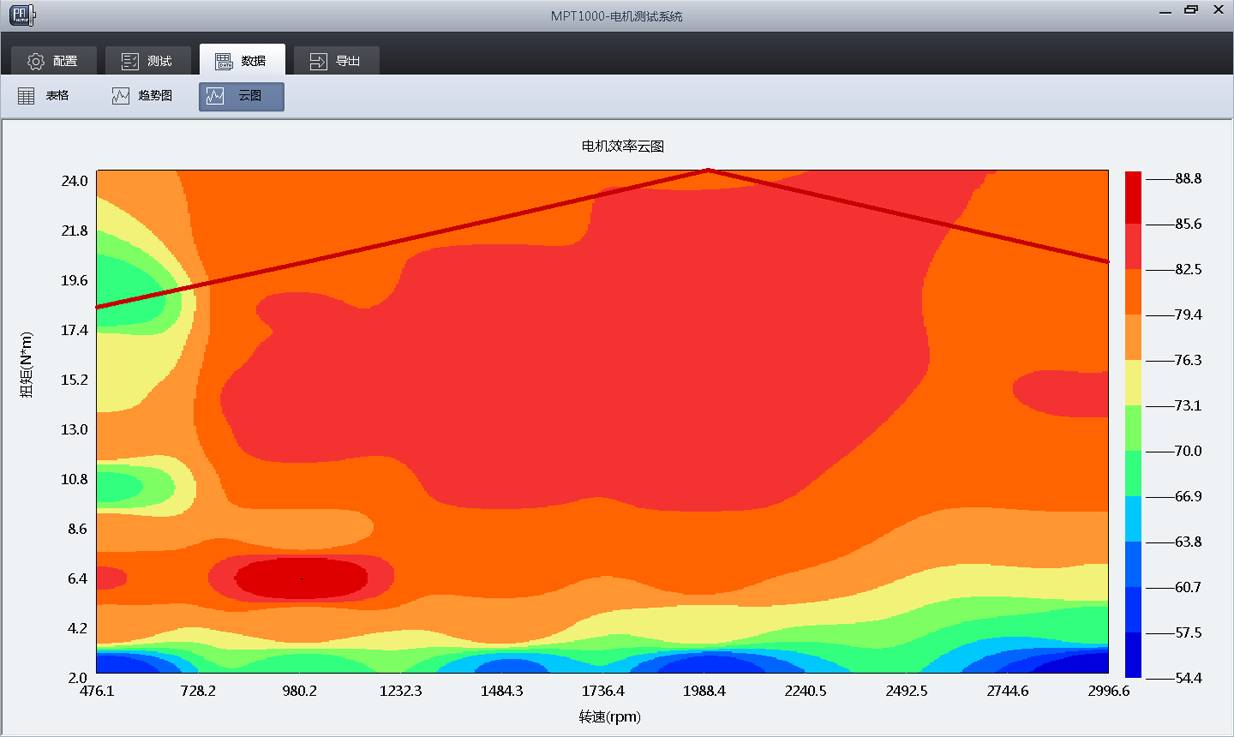Click the peak of the red torque line
The width and height of the screenshot is (1234, 737).
point(708,171)
